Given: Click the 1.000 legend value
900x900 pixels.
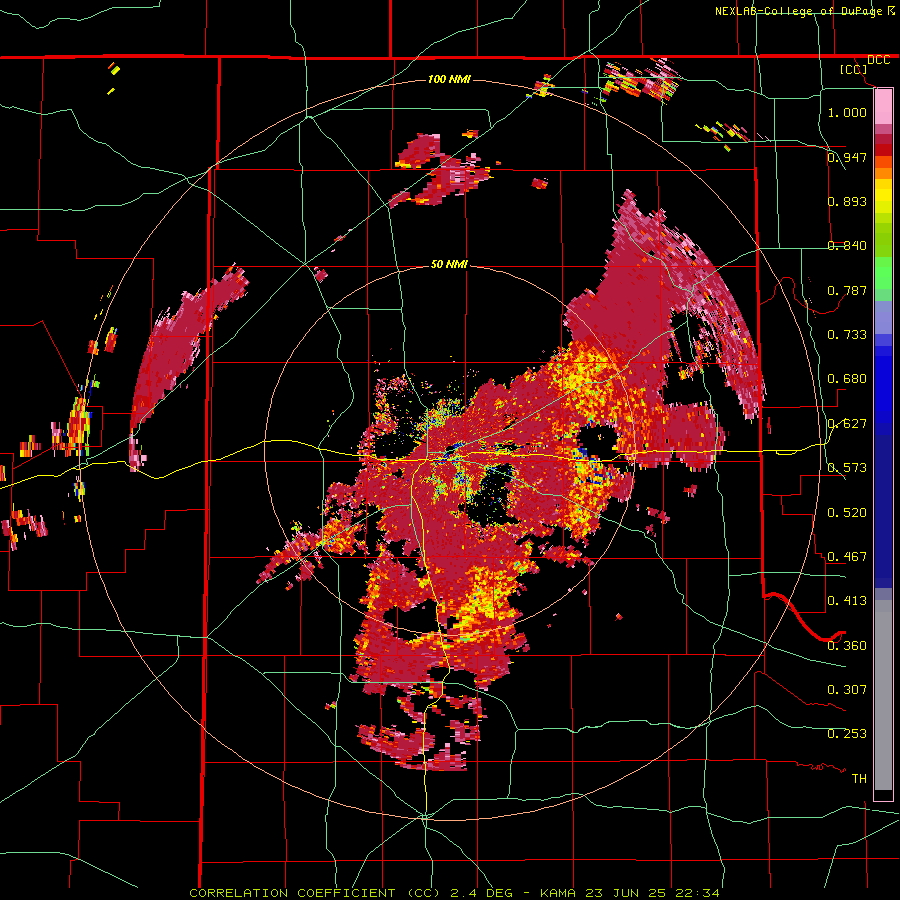Looking at the screenshot, I should click(x=847, y=112).
